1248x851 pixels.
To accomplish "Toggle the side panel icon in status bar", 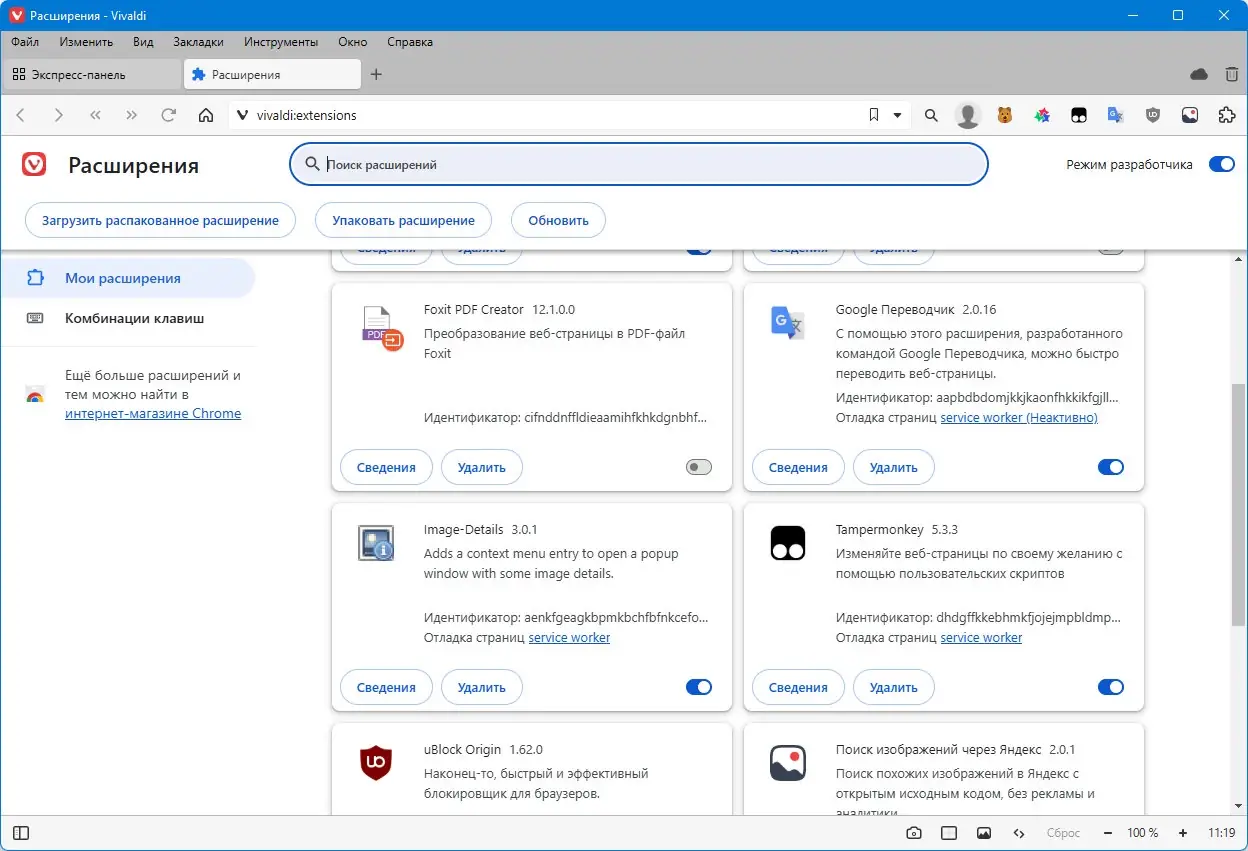I will click(21, 833).
